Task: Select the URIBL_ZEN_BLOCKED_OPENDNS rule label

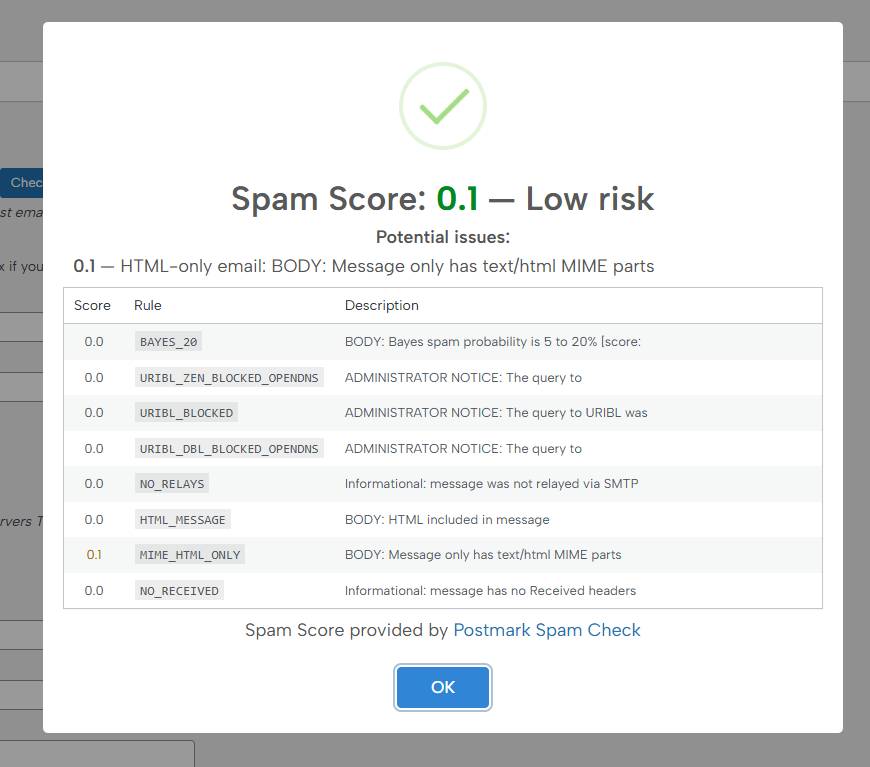Action: 229,378
